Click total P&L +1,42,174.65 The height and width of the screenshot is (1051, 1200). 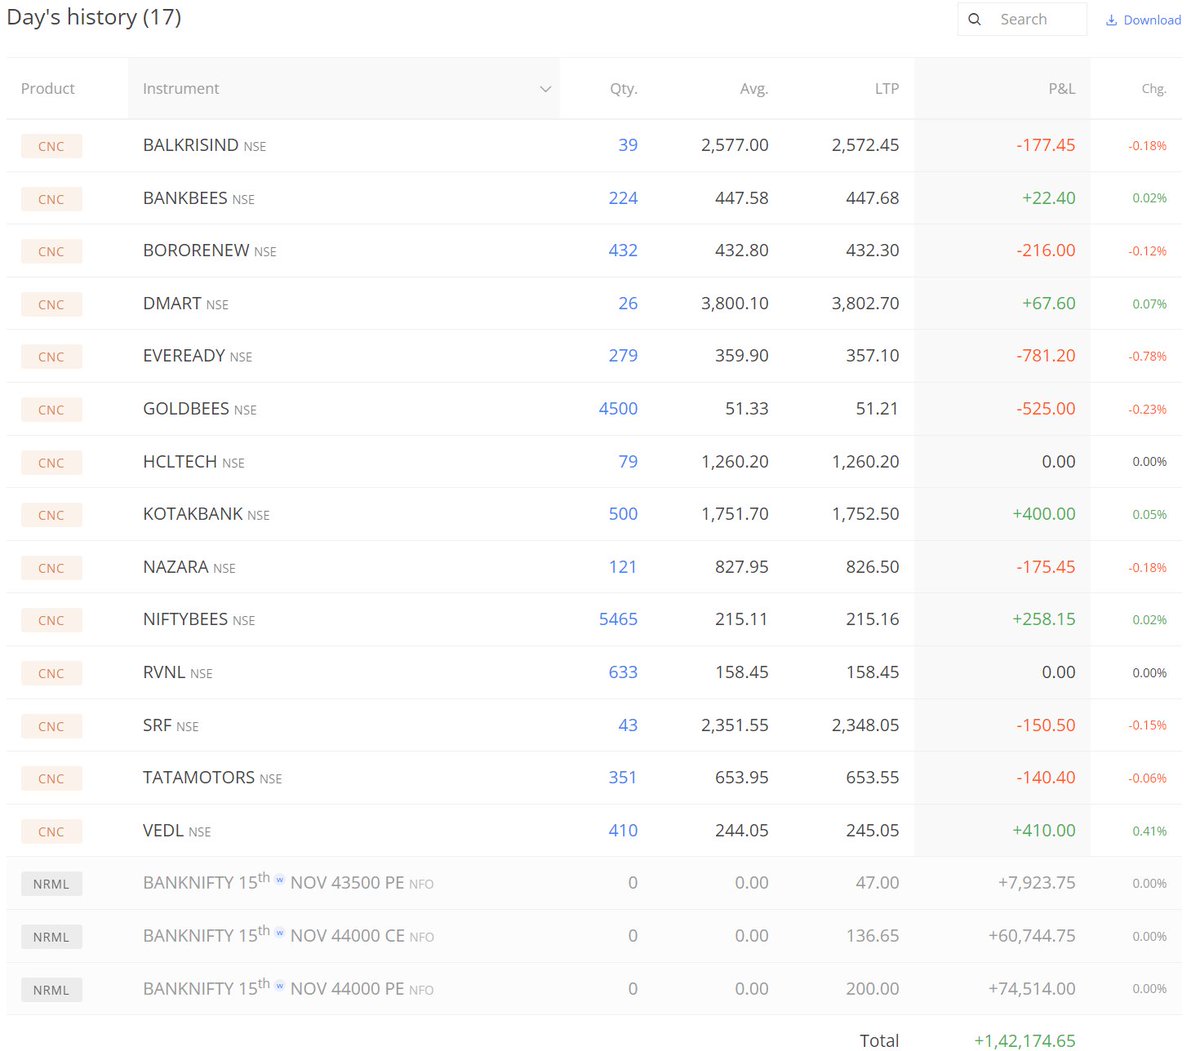[x=1025, y=1041]
